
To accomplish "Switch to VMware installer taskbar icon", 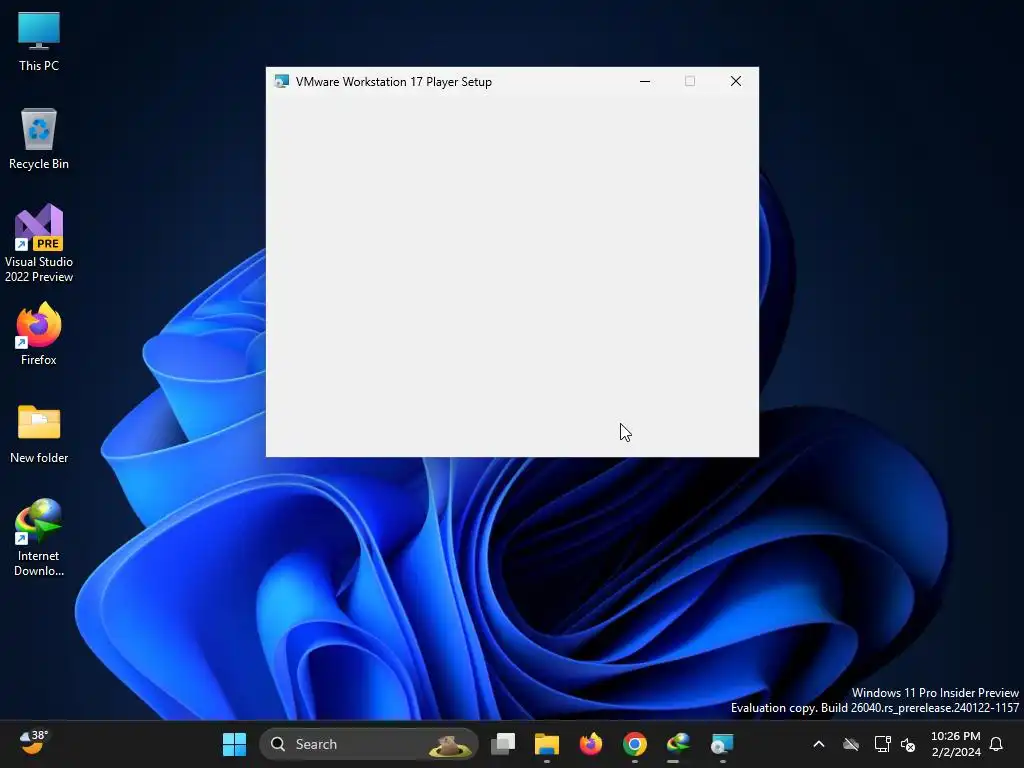I will (722, 744).
